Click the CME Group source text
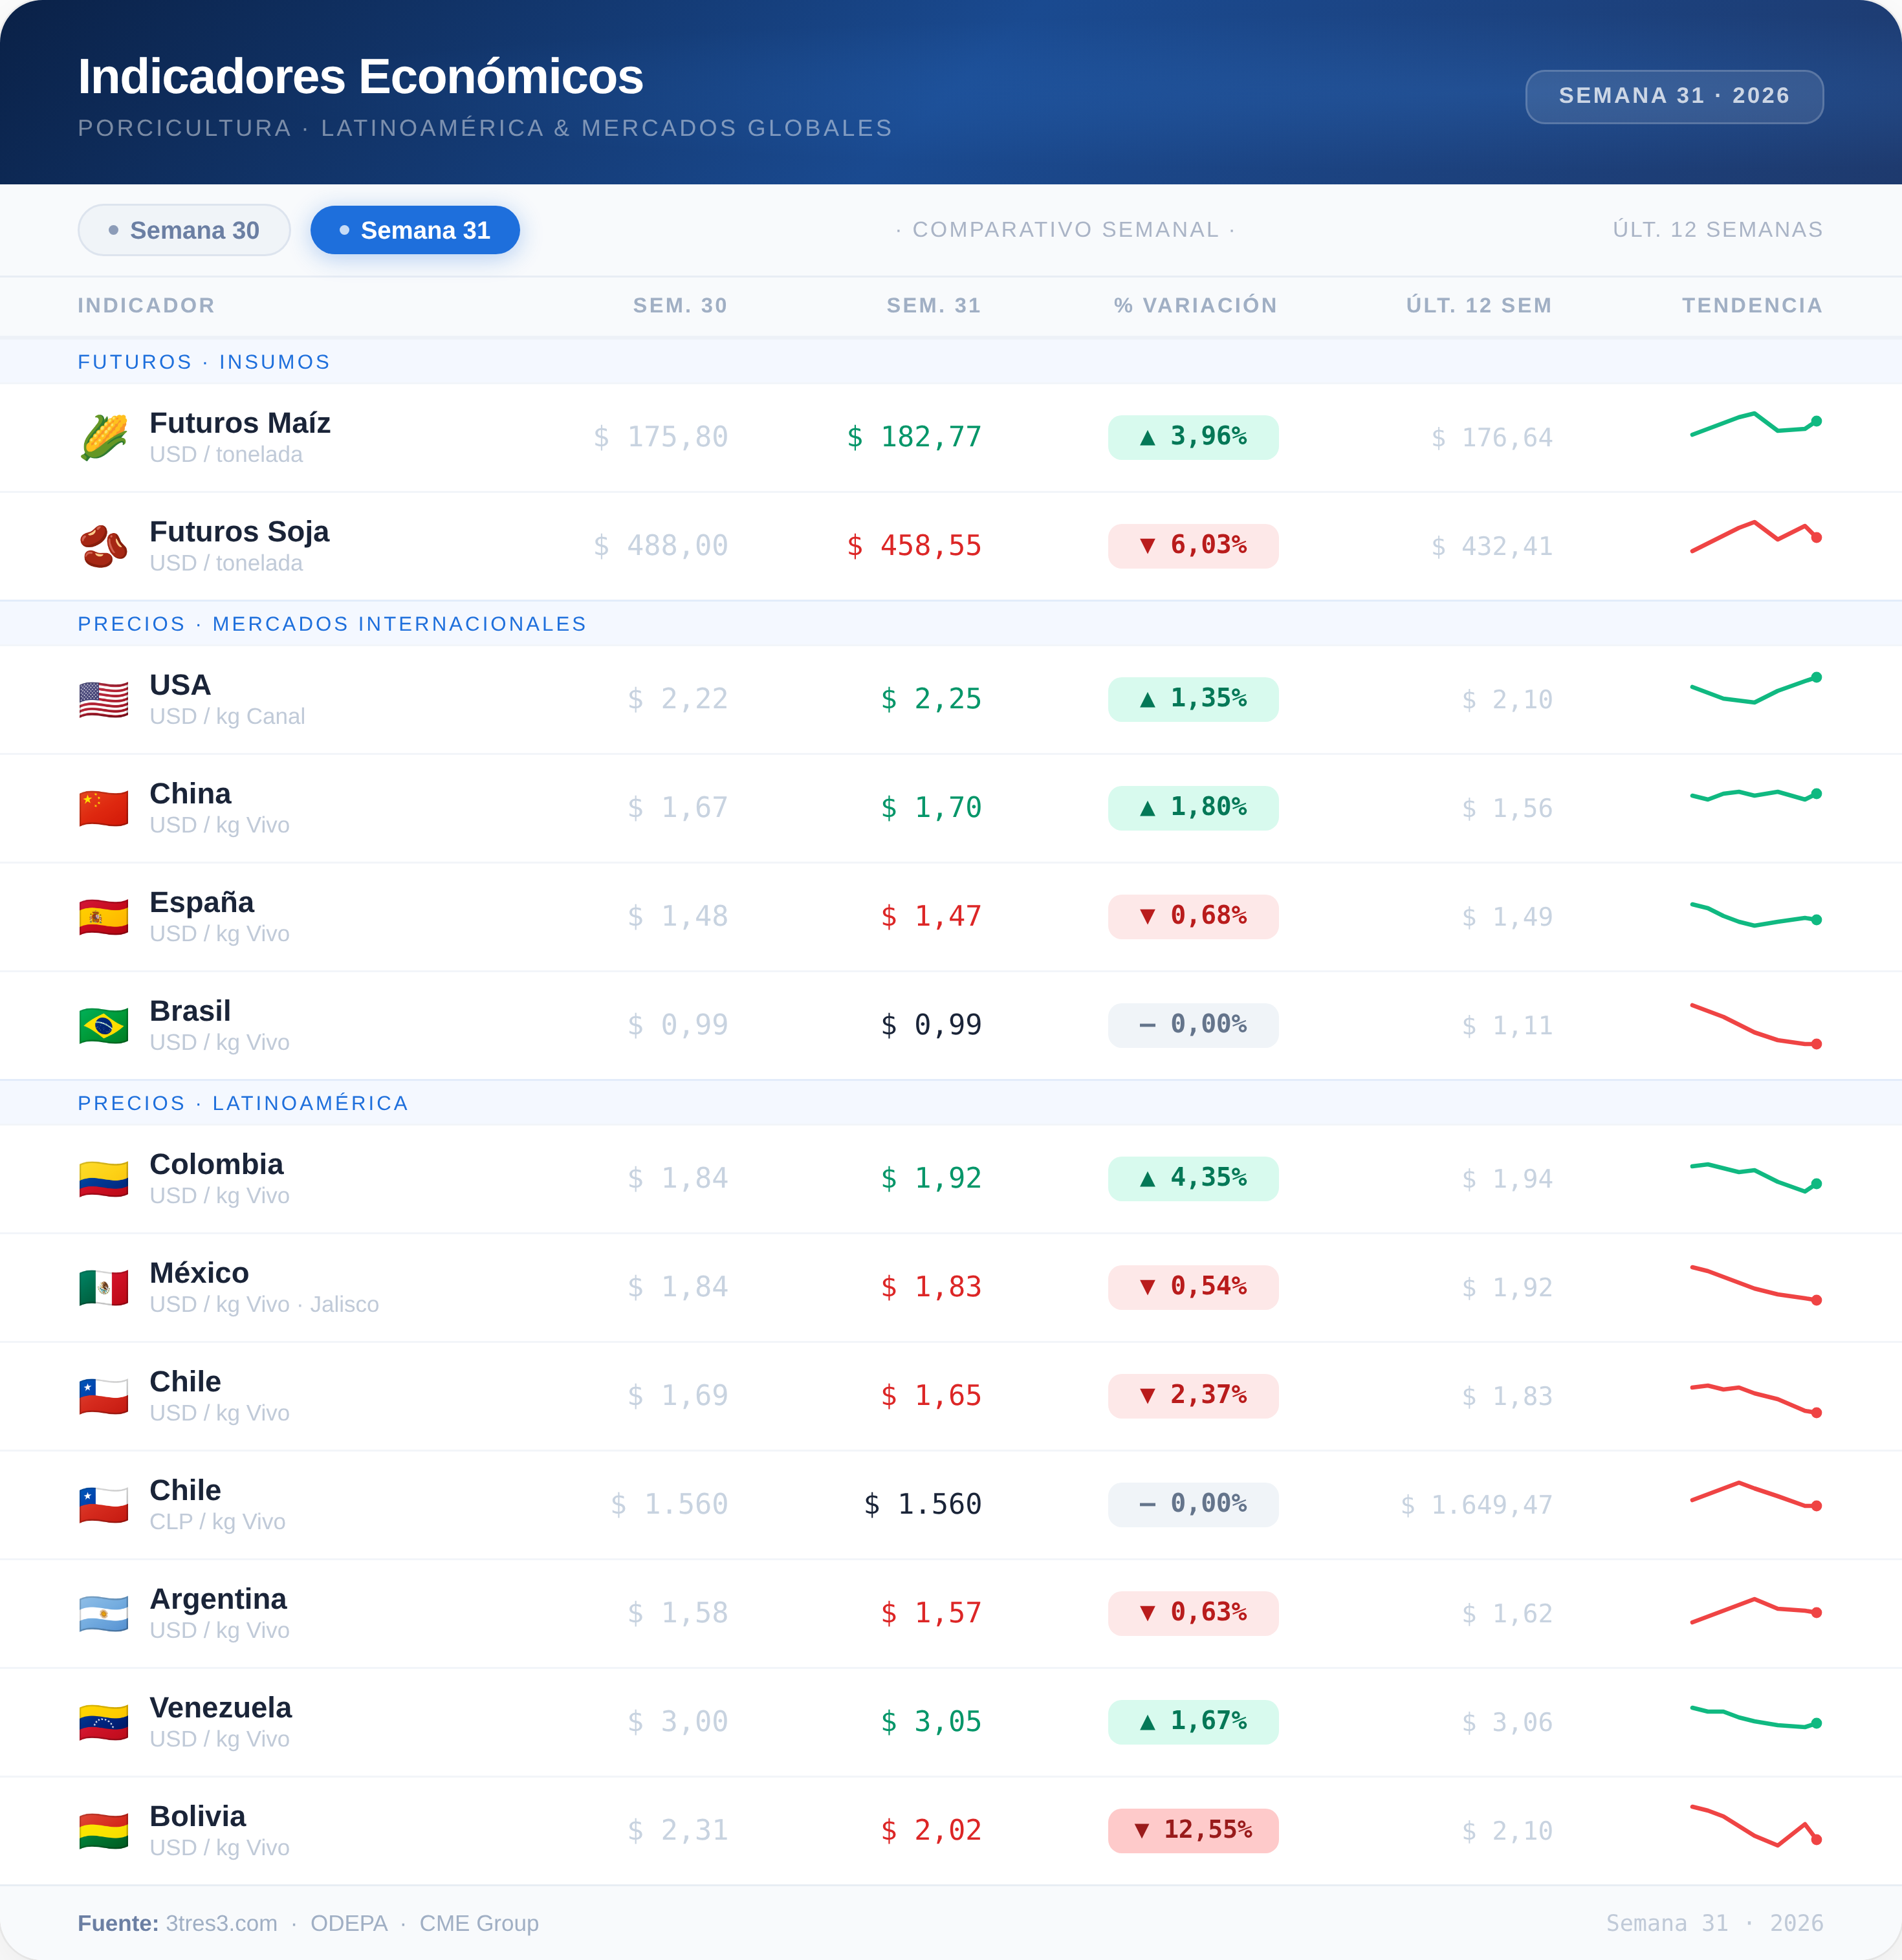This screenshot has width=1902, height=1960. [479, 1924]
